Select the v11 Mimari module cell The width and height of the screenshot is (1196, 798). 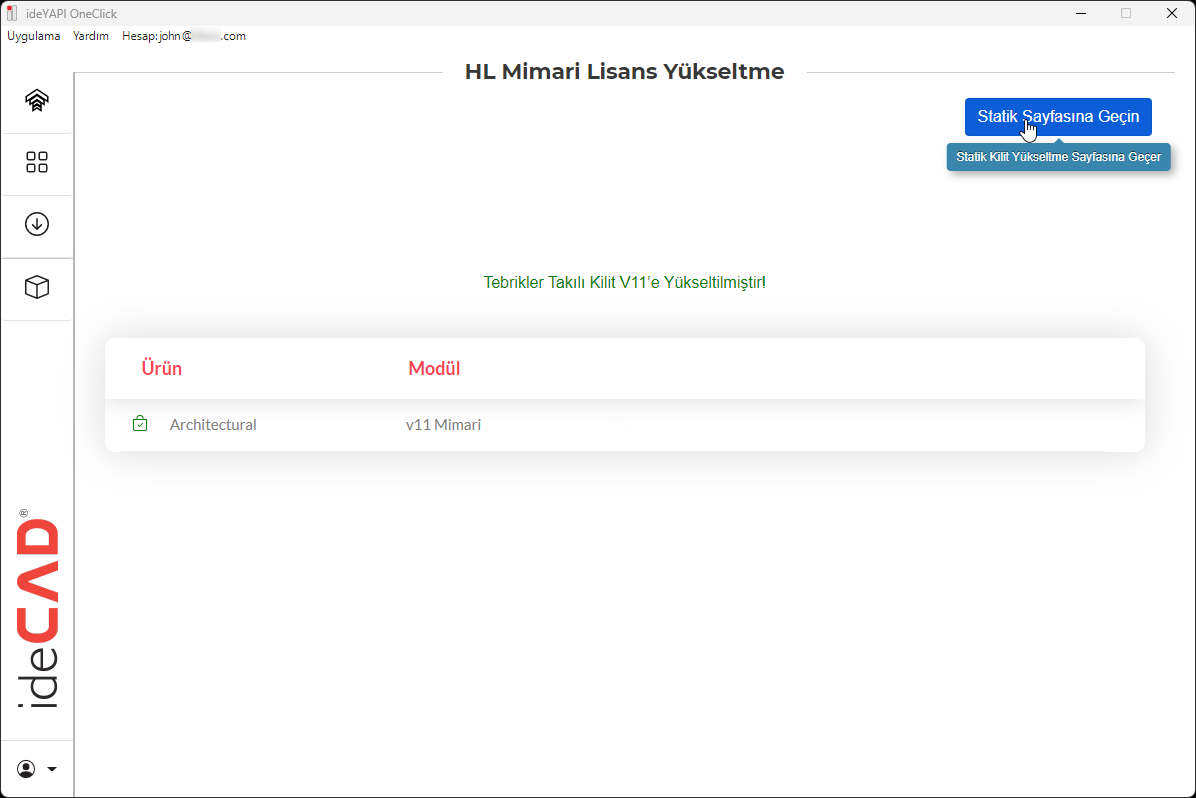pyautogui.click(x=443, y=425)
